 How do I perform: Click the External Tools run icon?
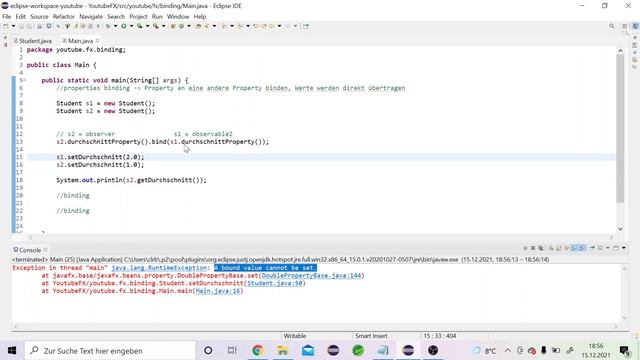[156, 26]
